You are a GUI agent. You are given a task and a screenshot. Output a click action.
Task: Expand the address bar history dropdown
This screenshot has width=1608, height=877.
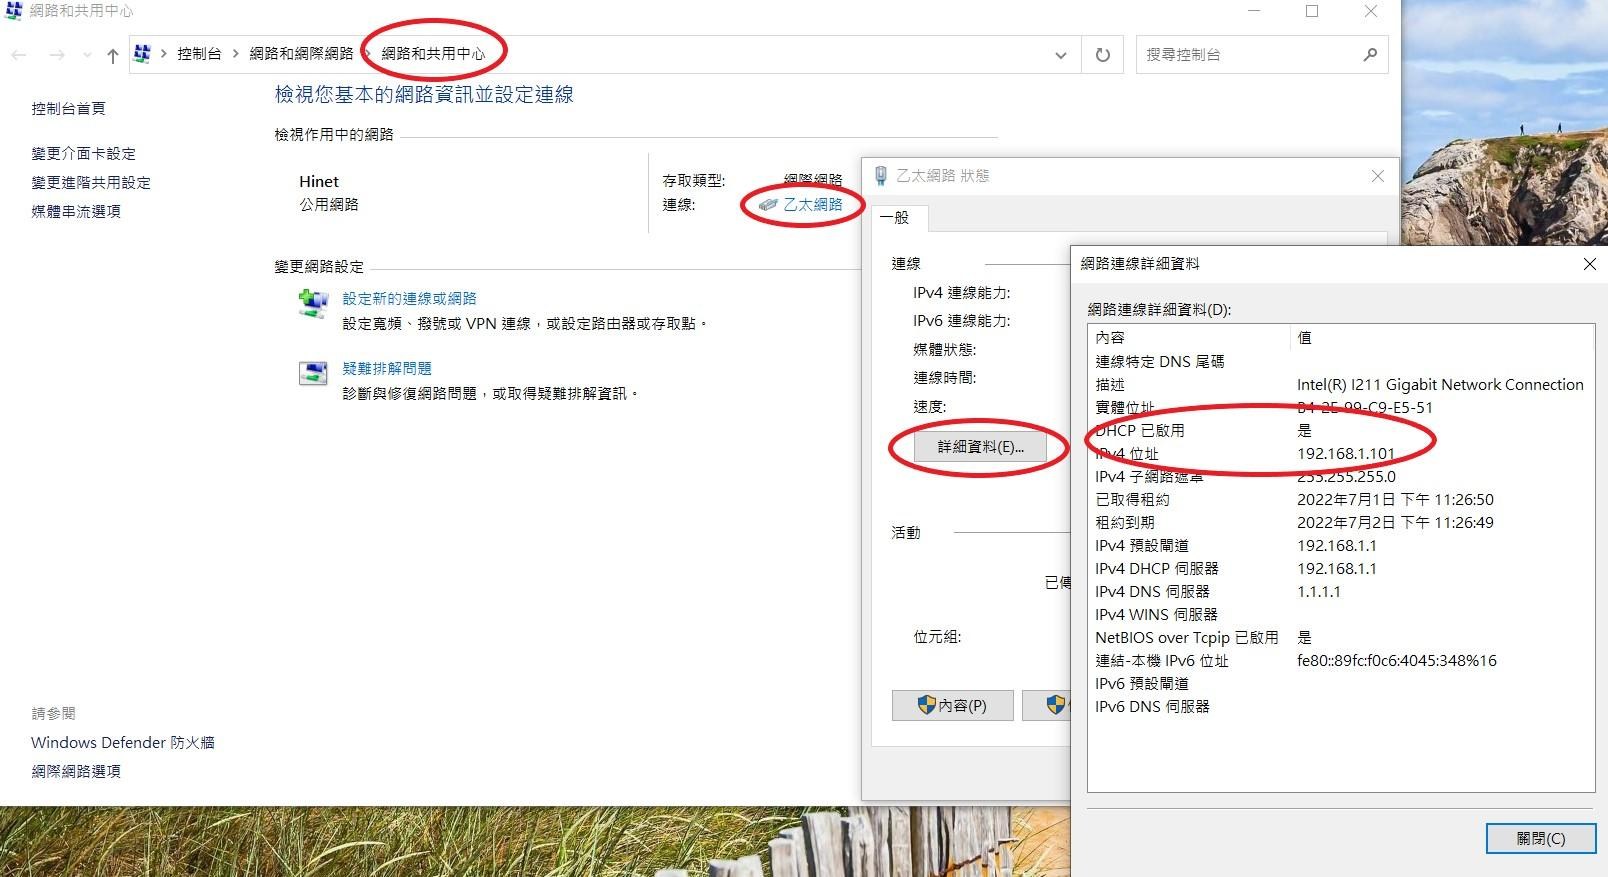pos(1061,55)
